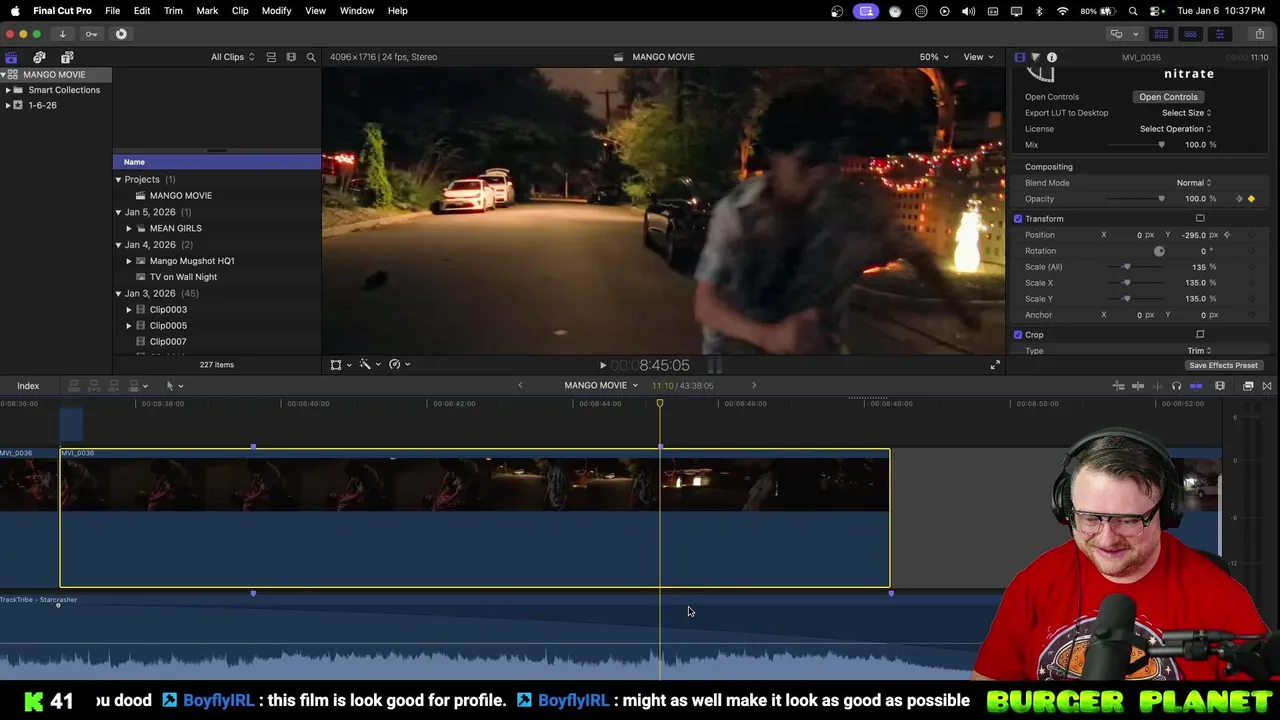Open the timeline Index button
Screen dimensions: 1280x720
(x=28, y=386)
